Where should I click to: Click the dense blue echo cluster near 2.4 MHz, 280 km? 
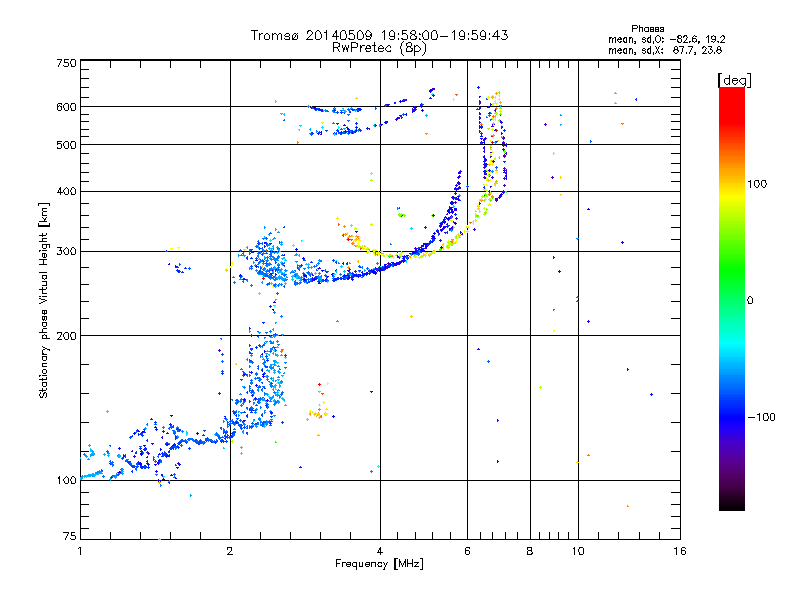pos(268,260)
